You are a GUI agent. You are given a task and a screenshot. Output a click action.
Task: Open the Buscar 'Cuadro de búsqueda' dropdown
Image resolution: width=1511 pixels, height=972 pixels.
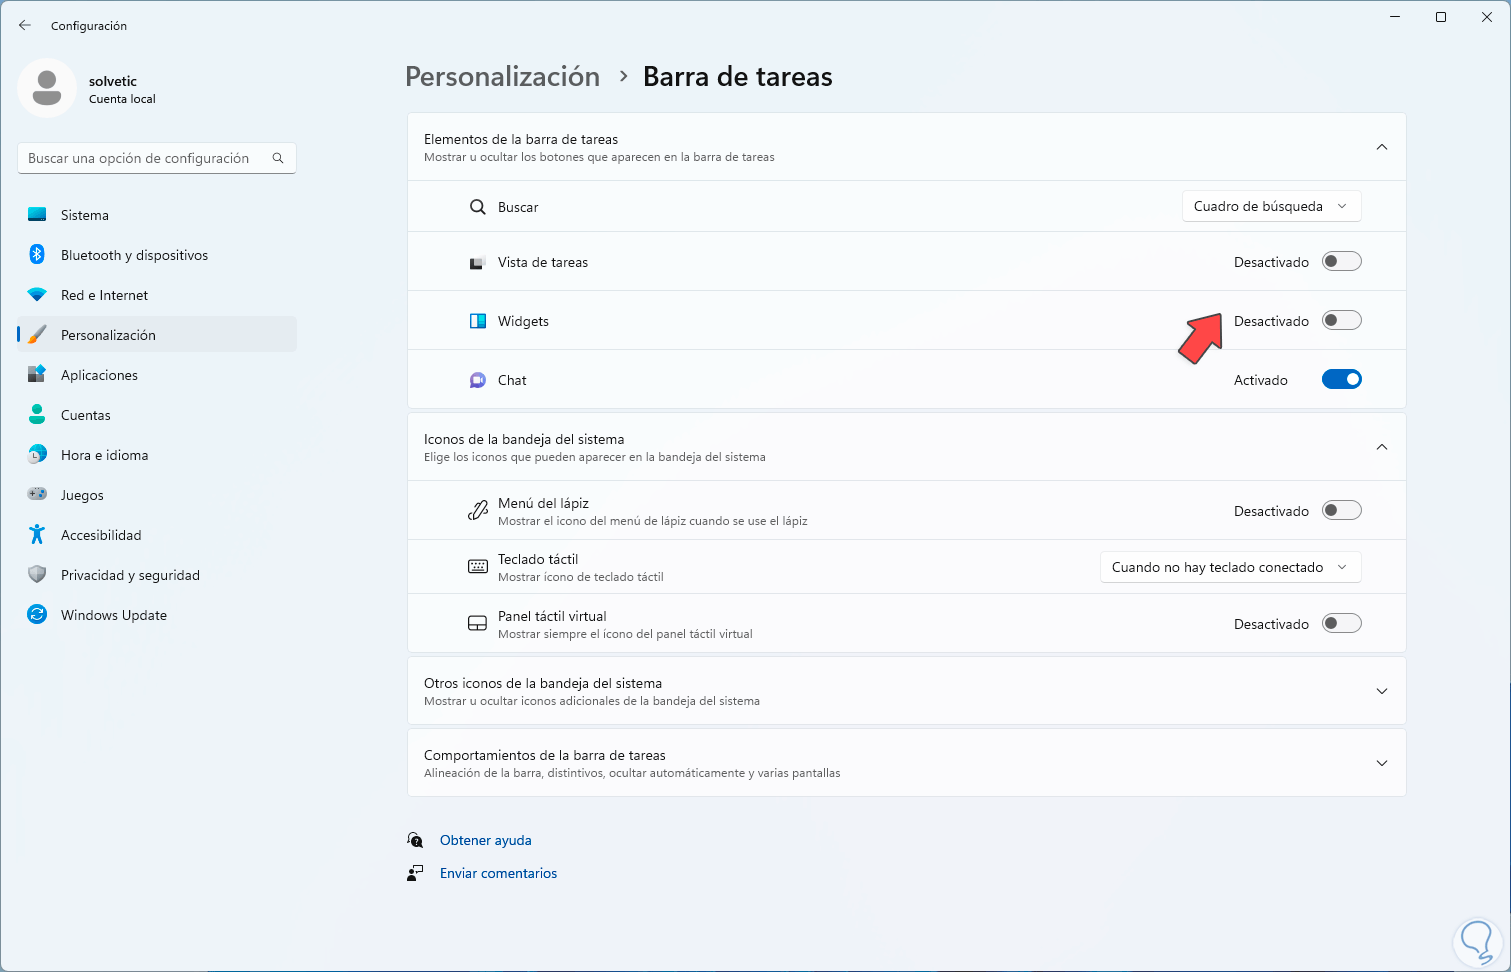[1271, 206]
